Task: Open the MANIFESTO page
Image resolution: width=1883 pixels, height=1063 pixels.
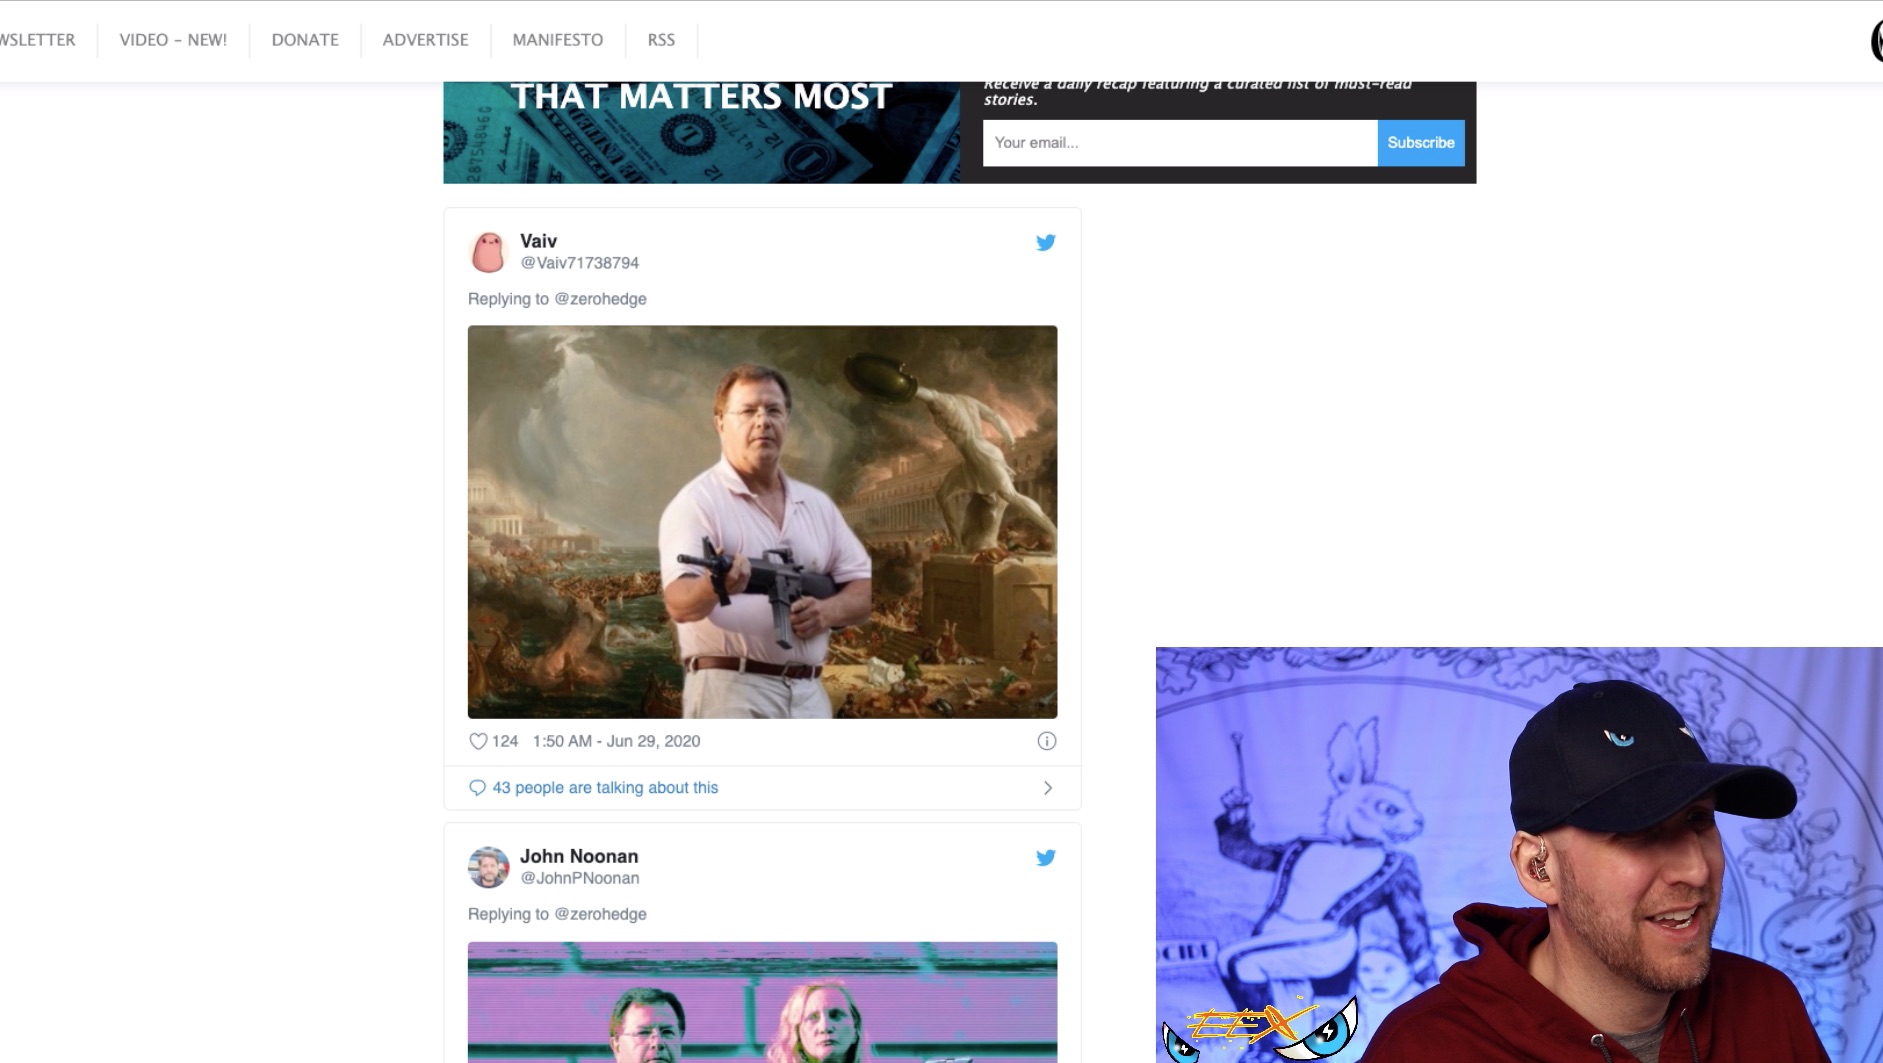Action: 557,40
